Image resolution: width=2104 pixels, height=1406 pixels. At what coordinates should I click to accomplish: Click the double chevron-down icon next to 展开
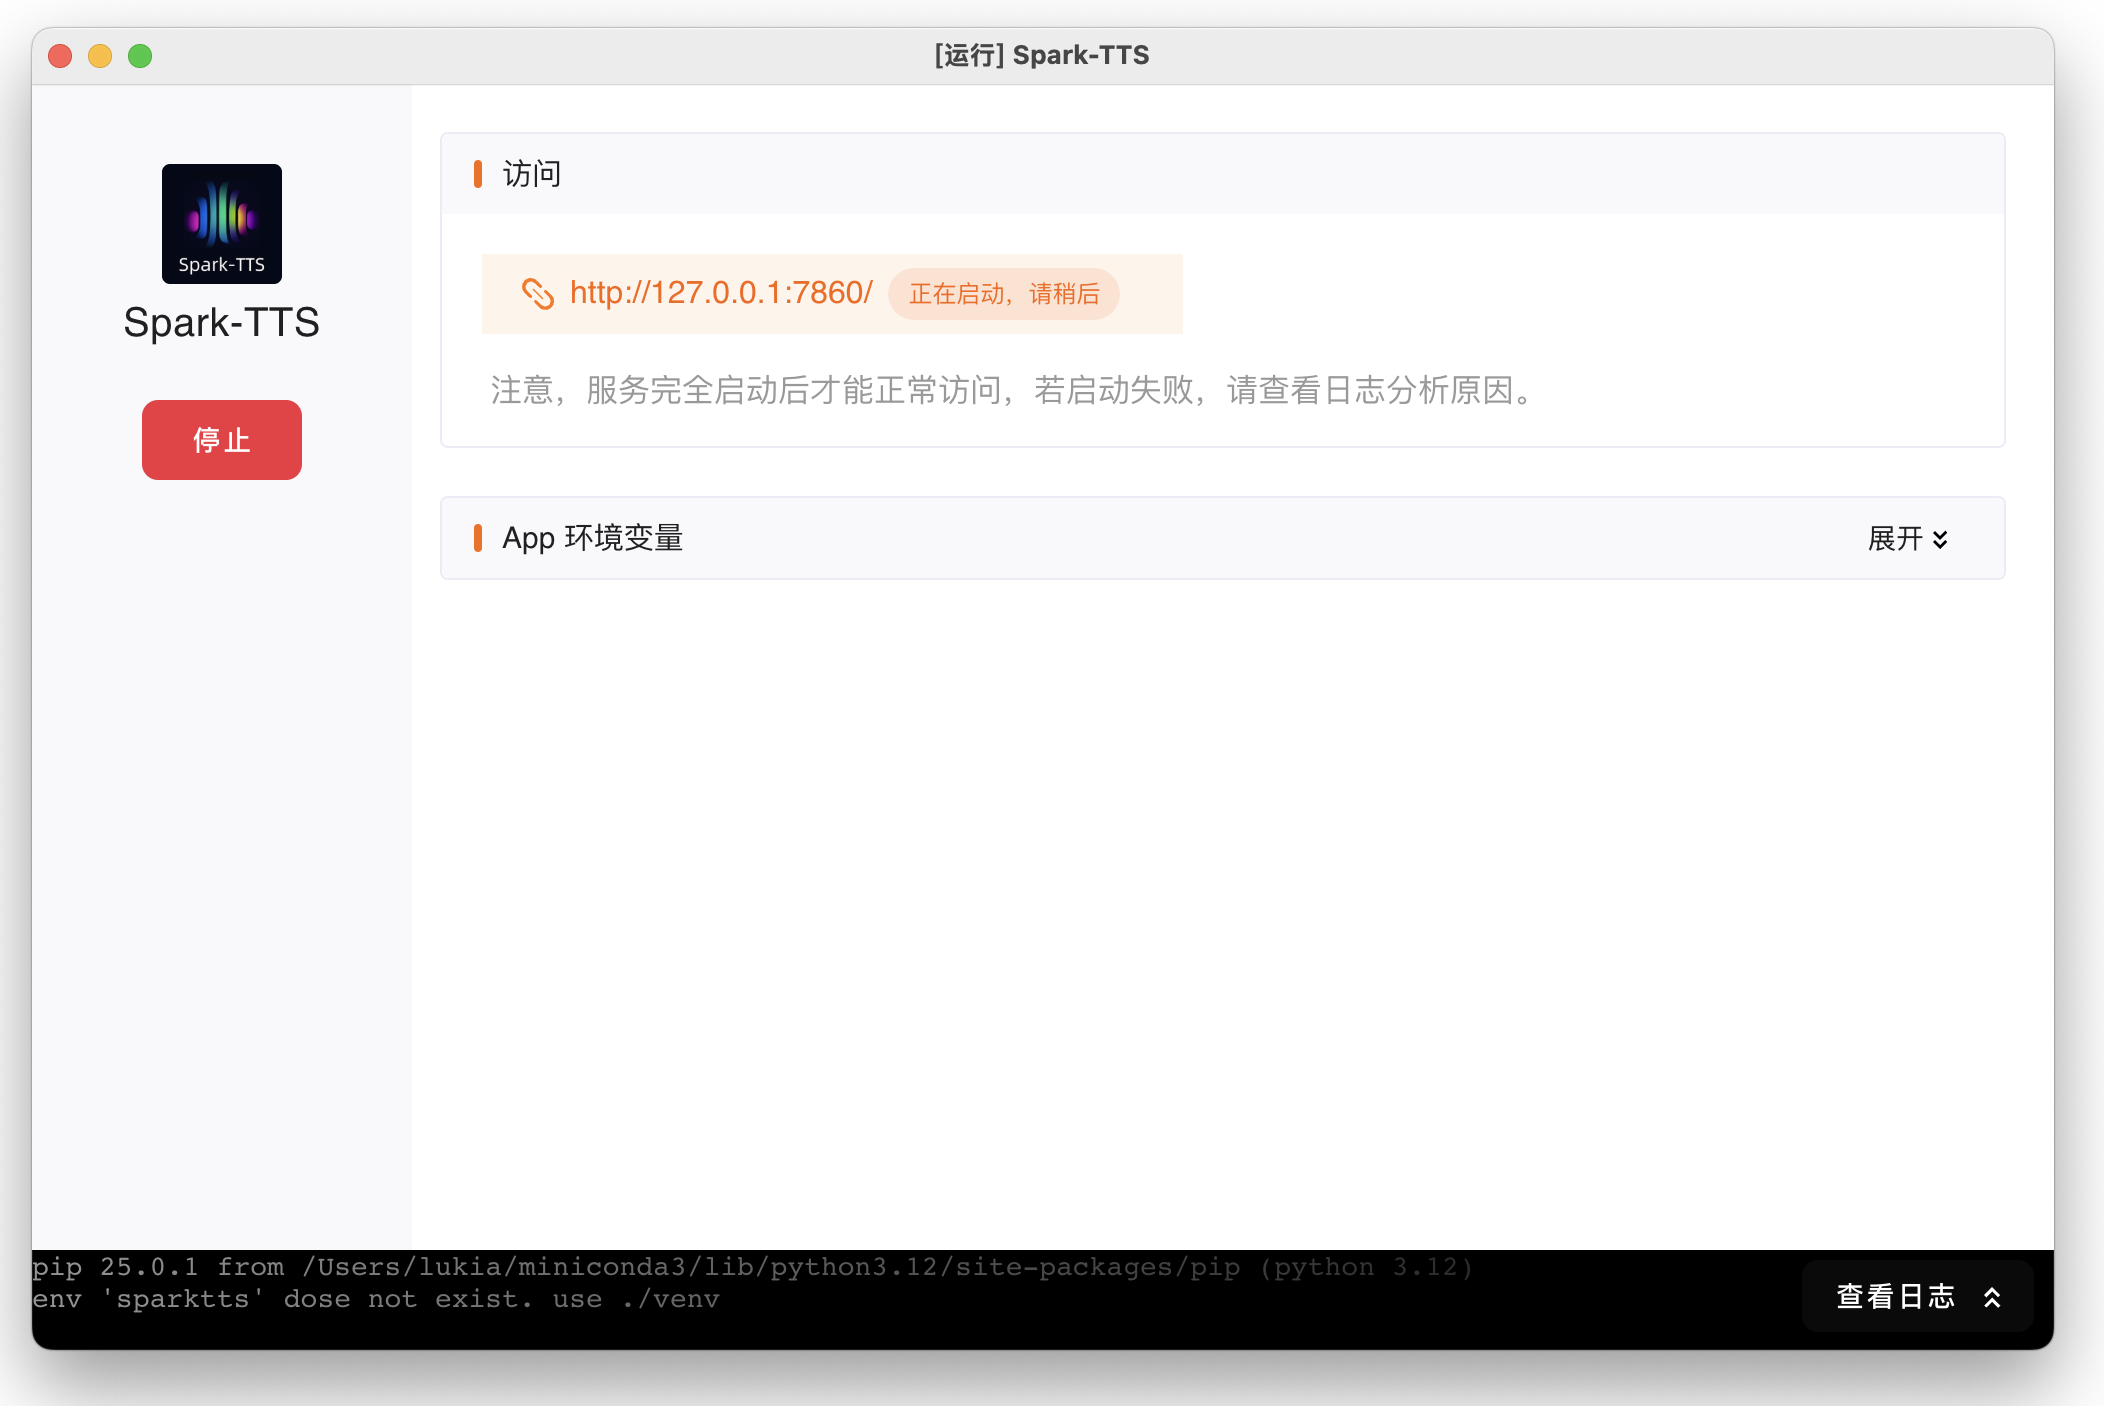pos(1940,539)
